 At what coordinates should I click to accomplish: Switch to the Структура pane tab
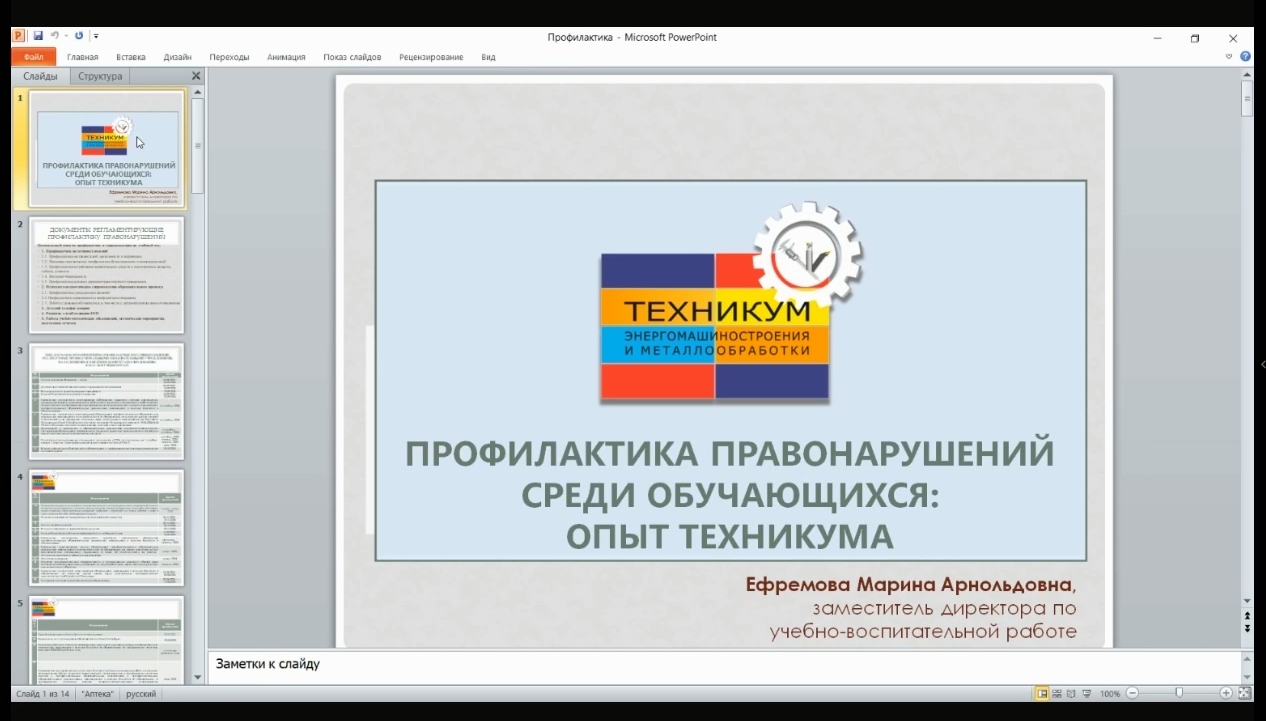[100, 76]
